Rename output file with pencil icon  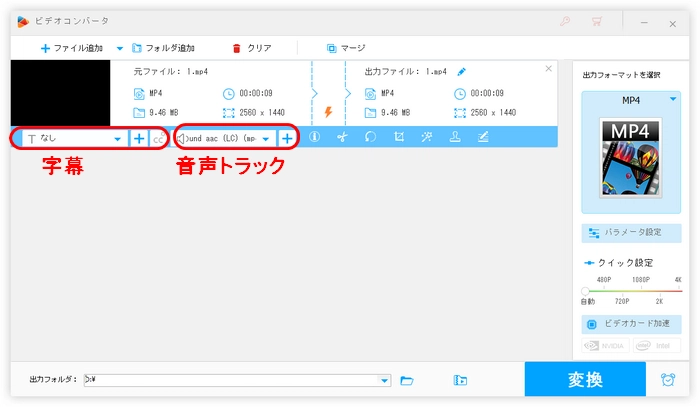(x=461, y=72)
